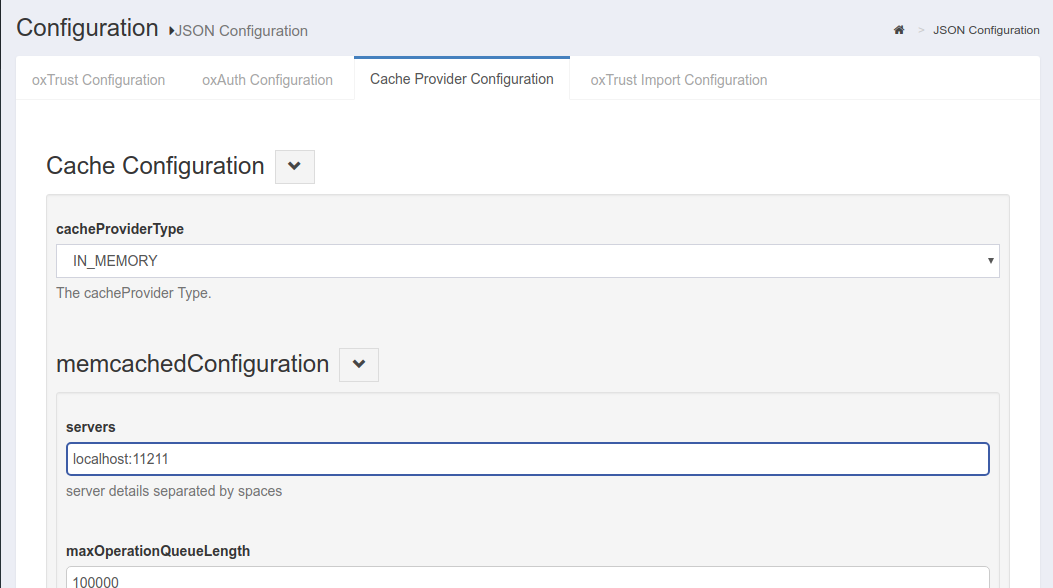Click the 'server details separated by spaces' hint

pos(174,491)
